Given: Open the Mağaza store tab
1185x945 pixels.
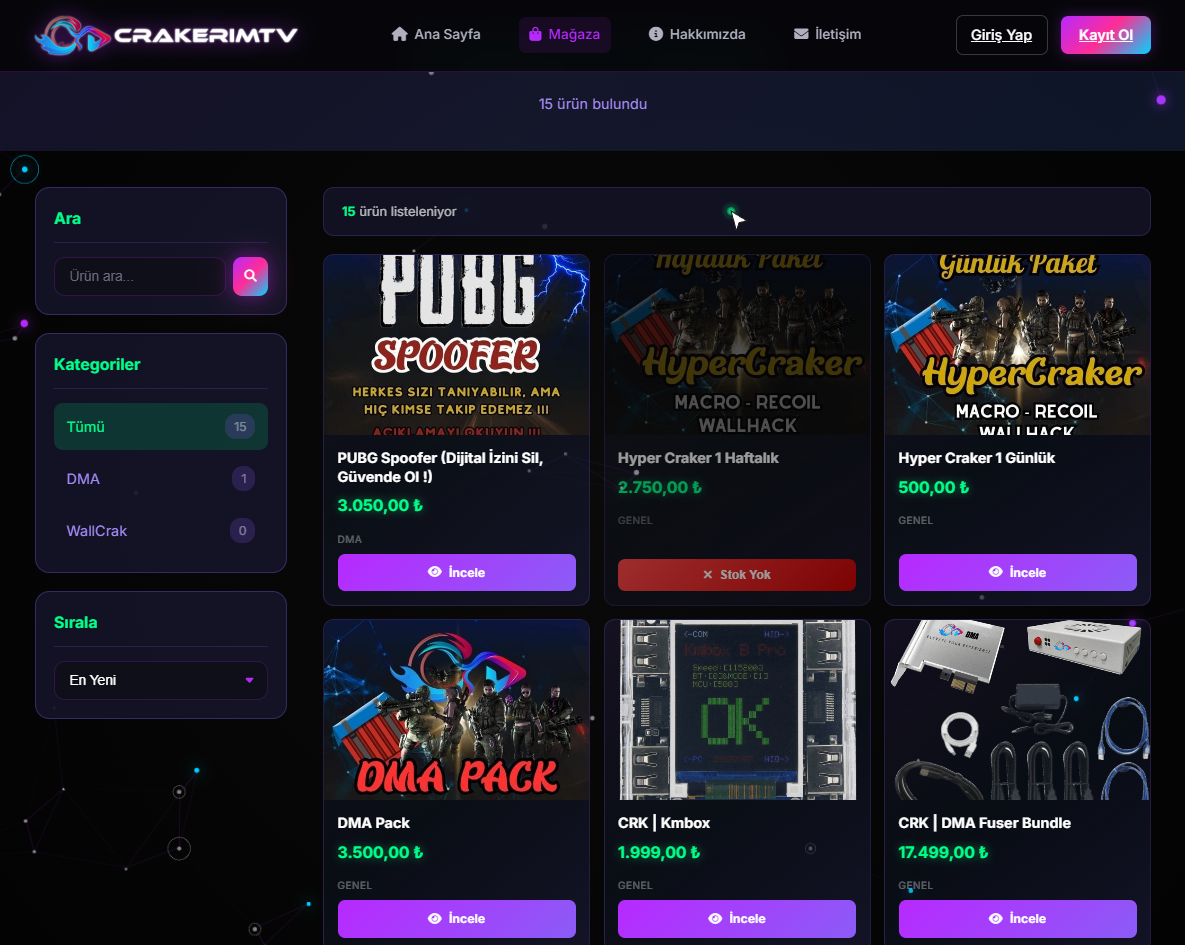Looking at the screenshot, I should coord(565,34).
